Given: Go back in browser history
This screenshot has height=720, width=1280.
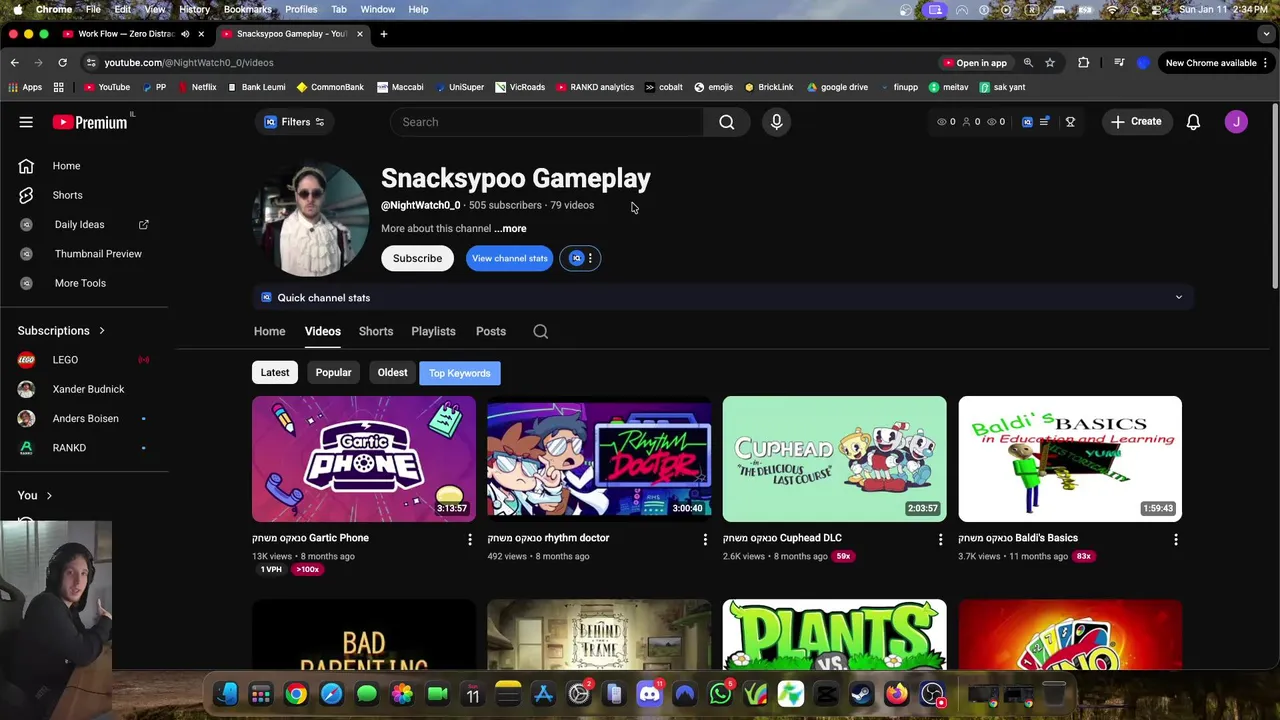Looking at the screenshot, I should click(x=14, y=63).
